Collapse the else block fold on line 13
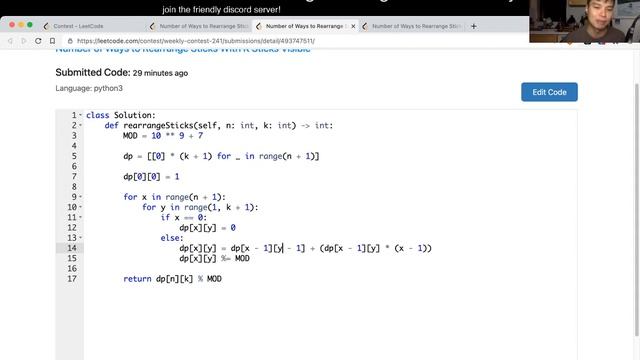The height and width of the screenshot is (360, 640). tap(80, 238)
